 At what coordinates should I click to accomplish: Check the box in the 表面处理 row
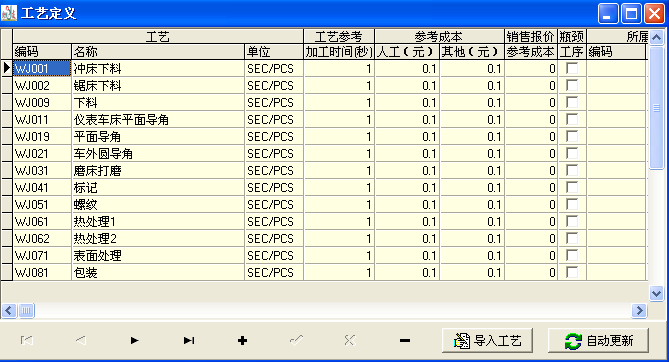coord(572,255)
